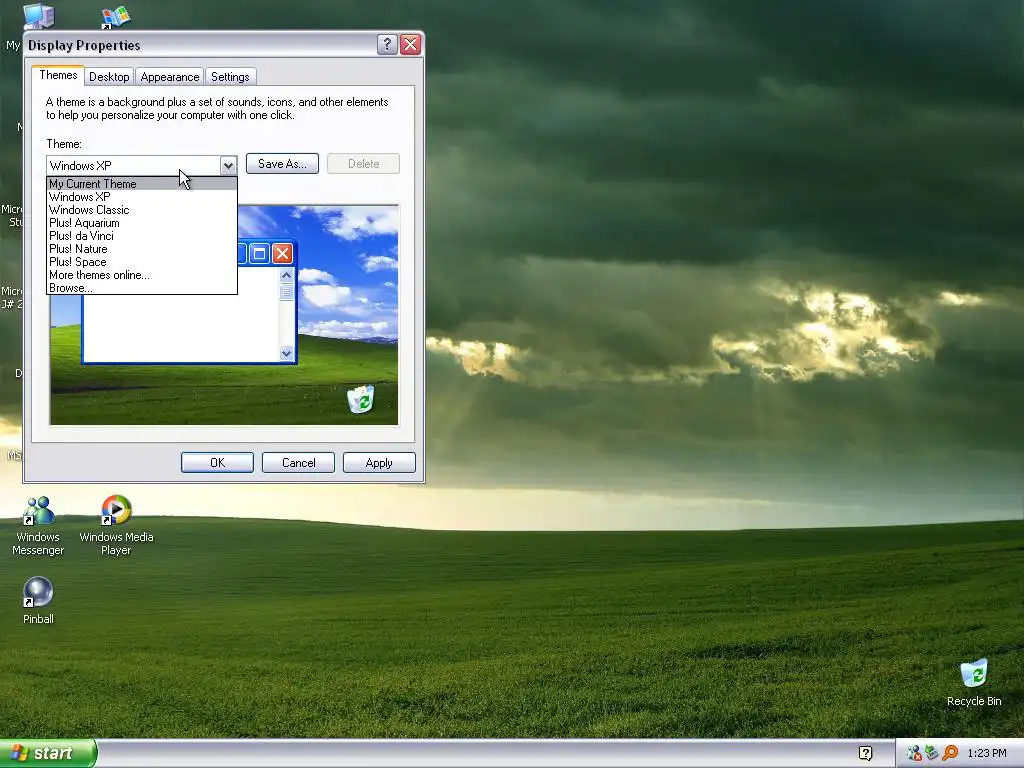1024x768 pixels.
Task: Choose Plus! da Vinci theme
Action: pos(142,236)
